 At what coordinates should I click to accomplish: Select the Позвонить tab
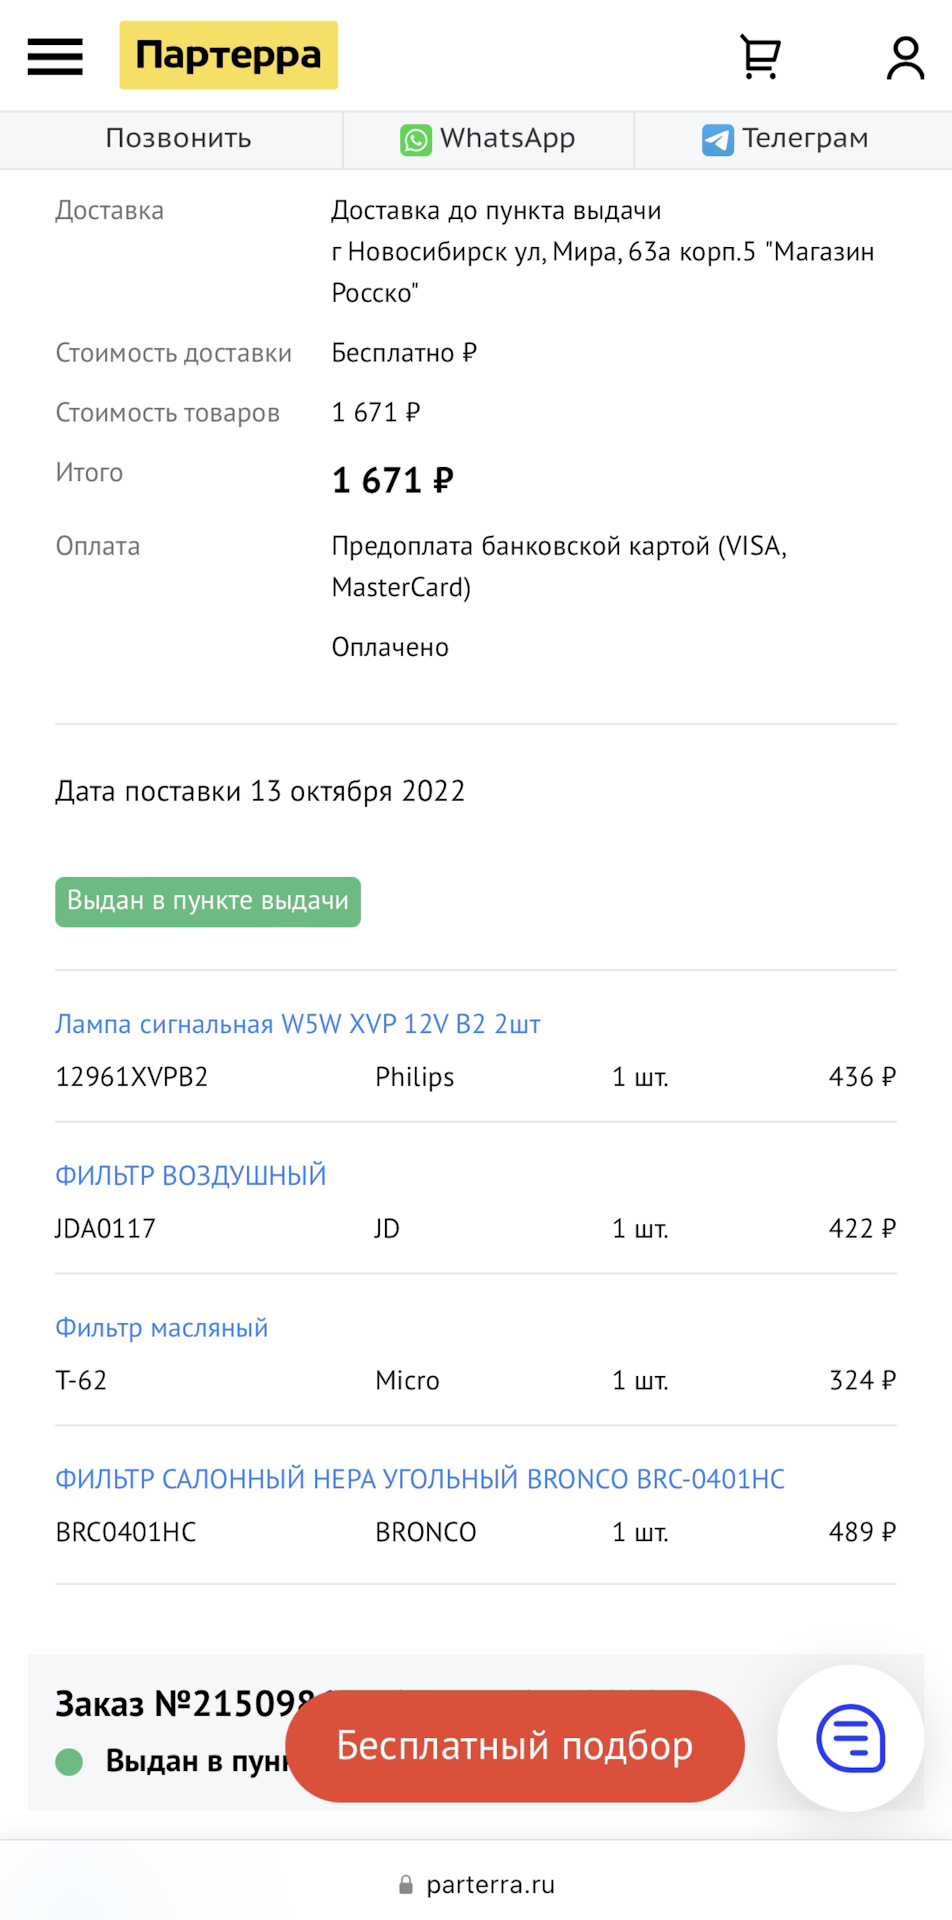point(178,139)
